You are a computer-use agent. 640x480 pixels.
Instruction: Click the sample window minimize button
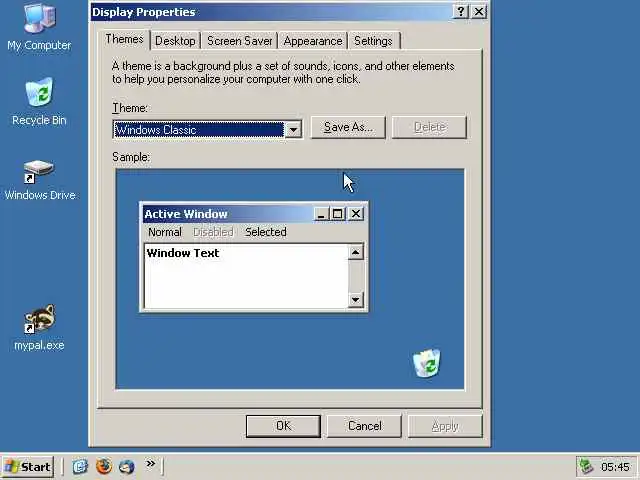[x=322, y=214]
